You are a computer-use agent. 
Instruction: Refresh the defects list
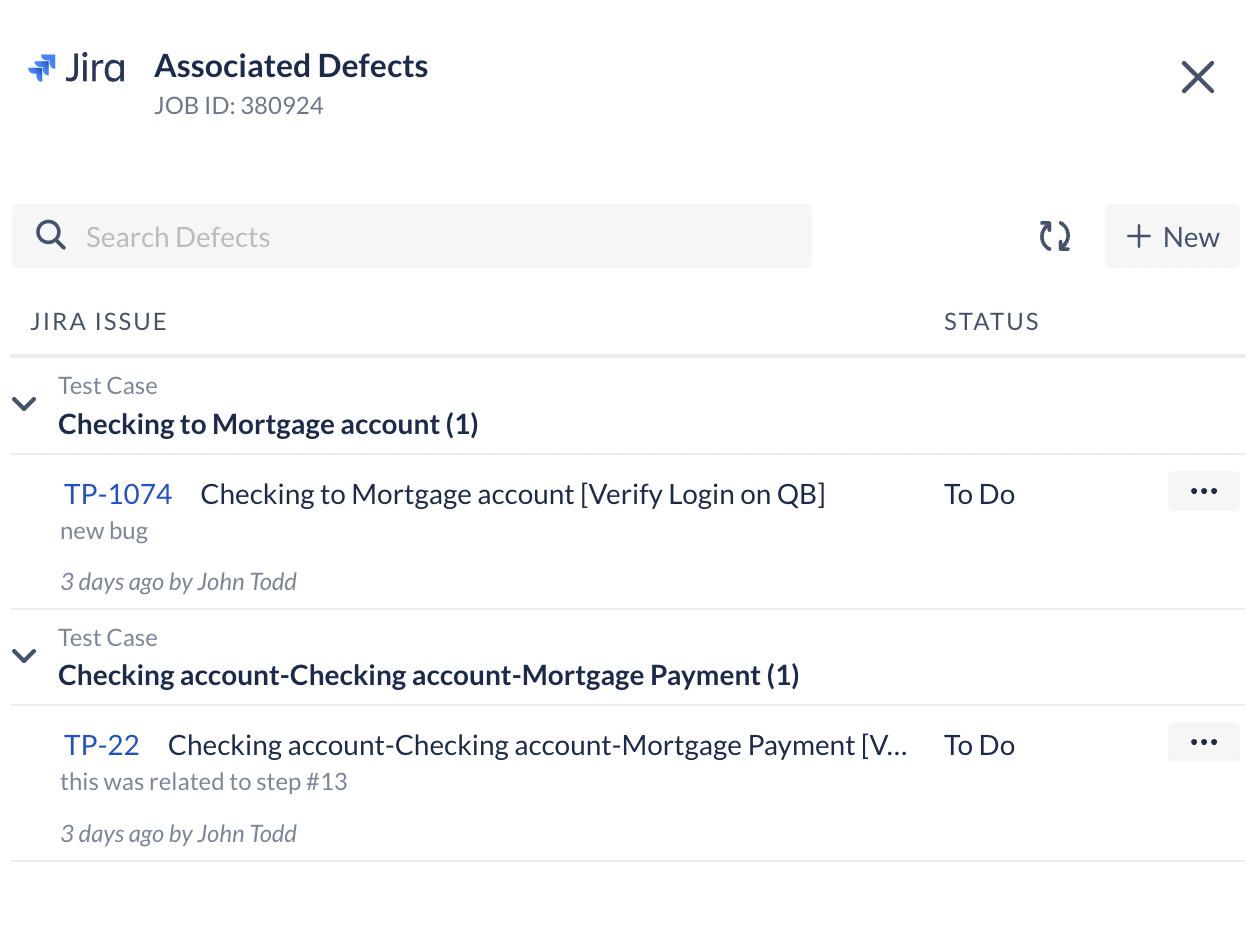(1054, 236)
